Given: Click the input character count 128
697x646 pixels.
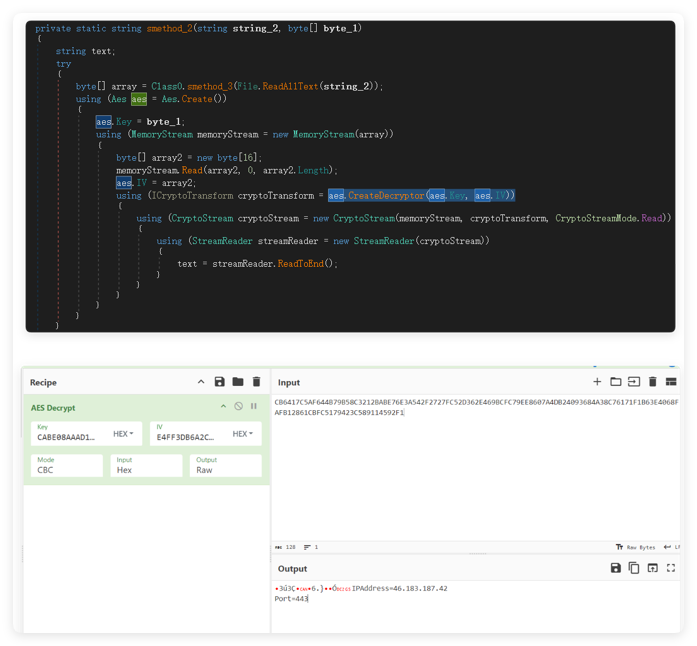Looking at the screenshot, I should coord(286,547).
